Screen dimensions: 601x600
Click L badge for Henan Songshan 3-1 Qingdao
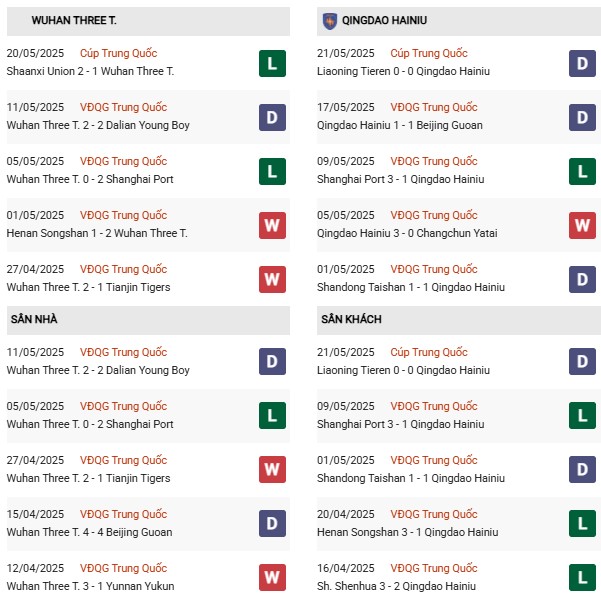point(582,524)
